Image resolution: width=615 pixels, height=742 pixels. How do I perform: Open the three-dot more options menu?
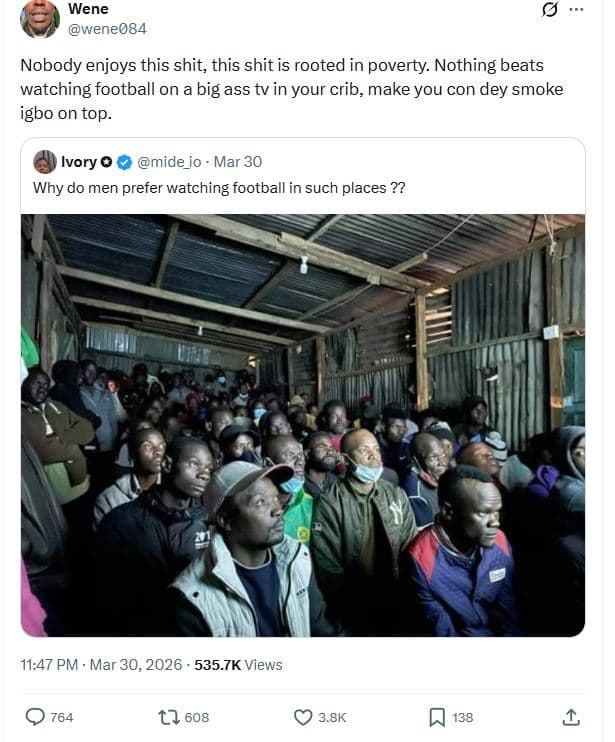[x=575, y=10]
